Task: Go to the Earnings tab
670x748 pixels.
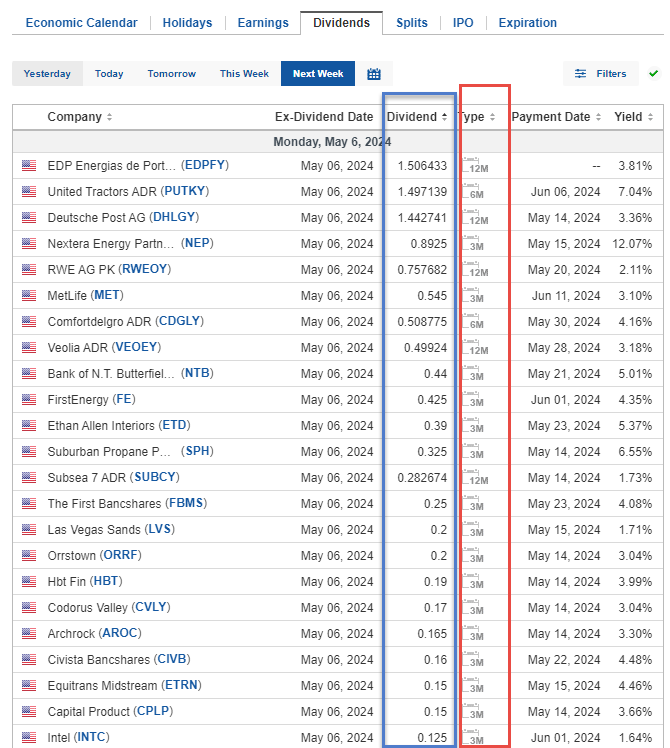Action: pos(263,23)
